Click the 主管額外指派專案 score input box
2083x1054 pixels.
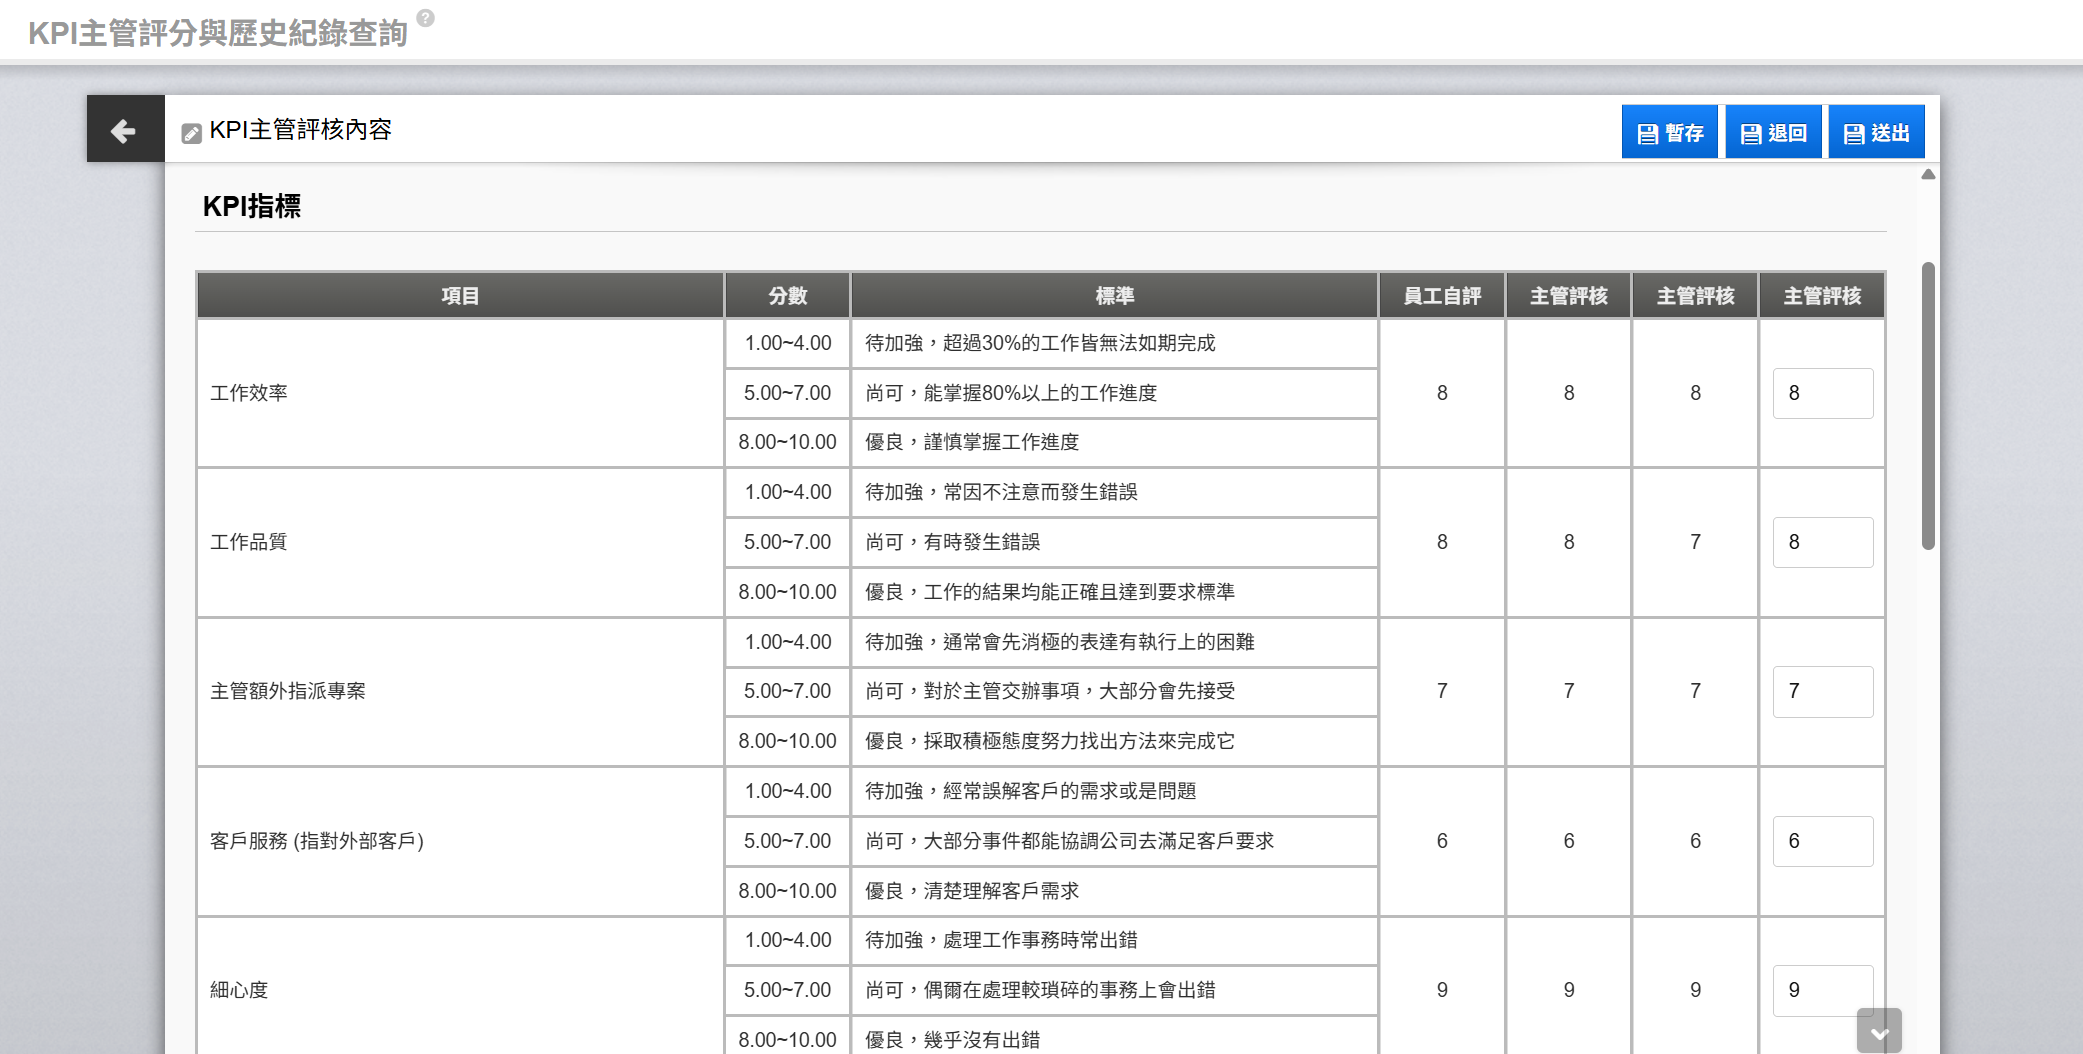click(x=1822, y=691)
